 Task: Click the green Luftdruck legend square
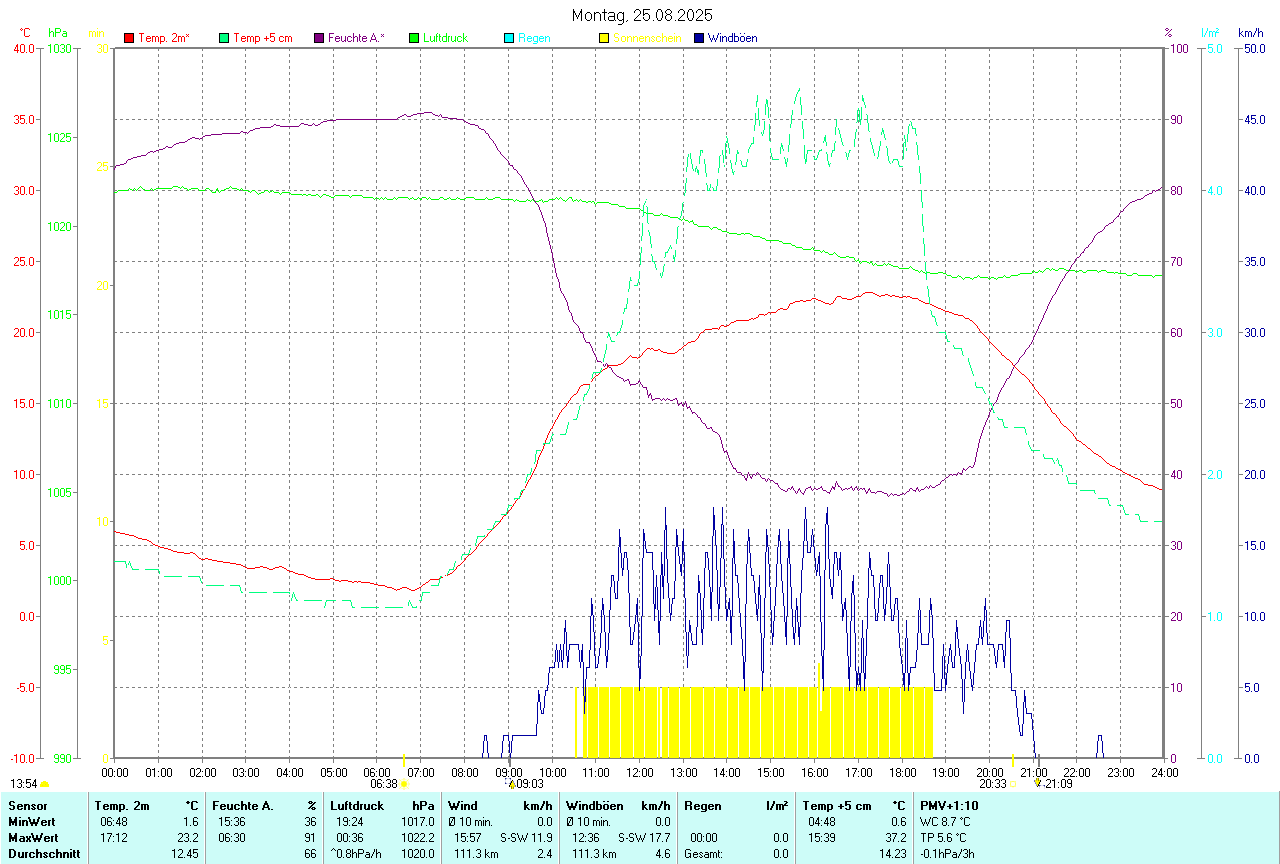[414, 38]
